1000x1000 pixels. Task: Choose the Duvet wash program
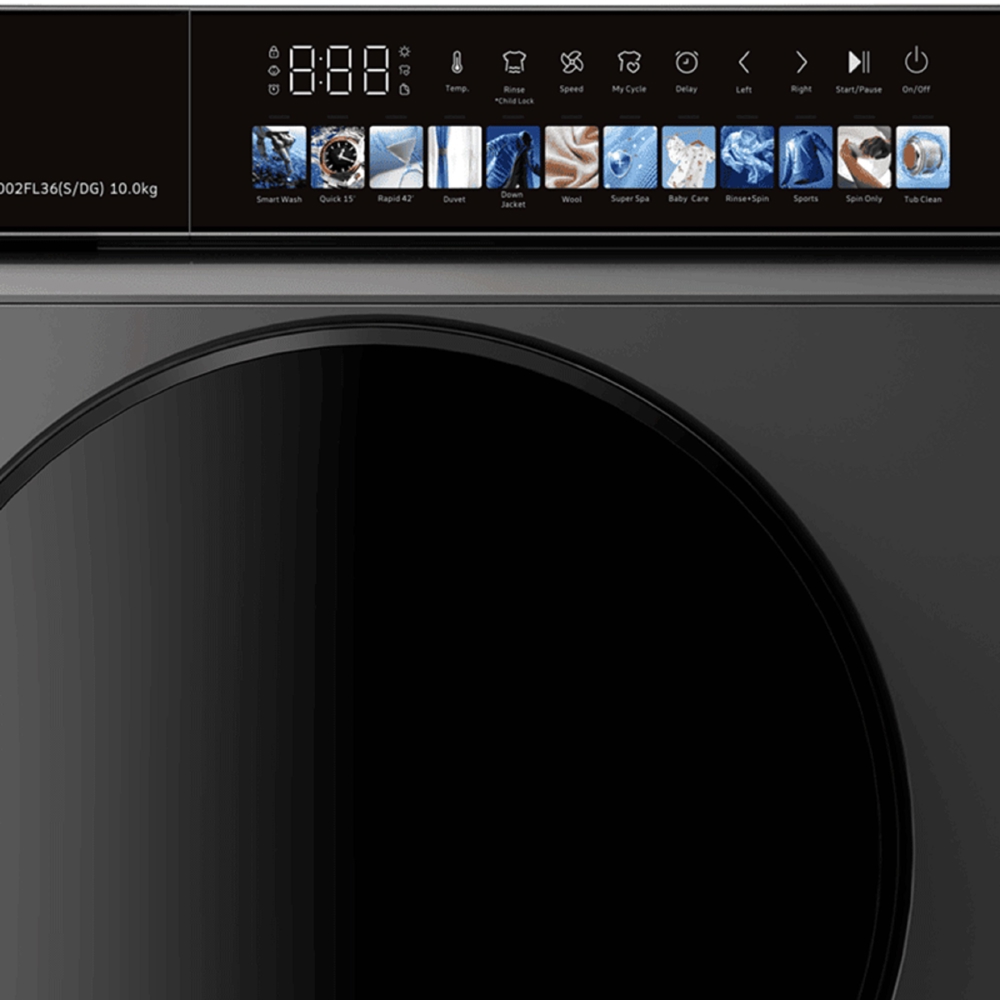click(x=454, y=157)
